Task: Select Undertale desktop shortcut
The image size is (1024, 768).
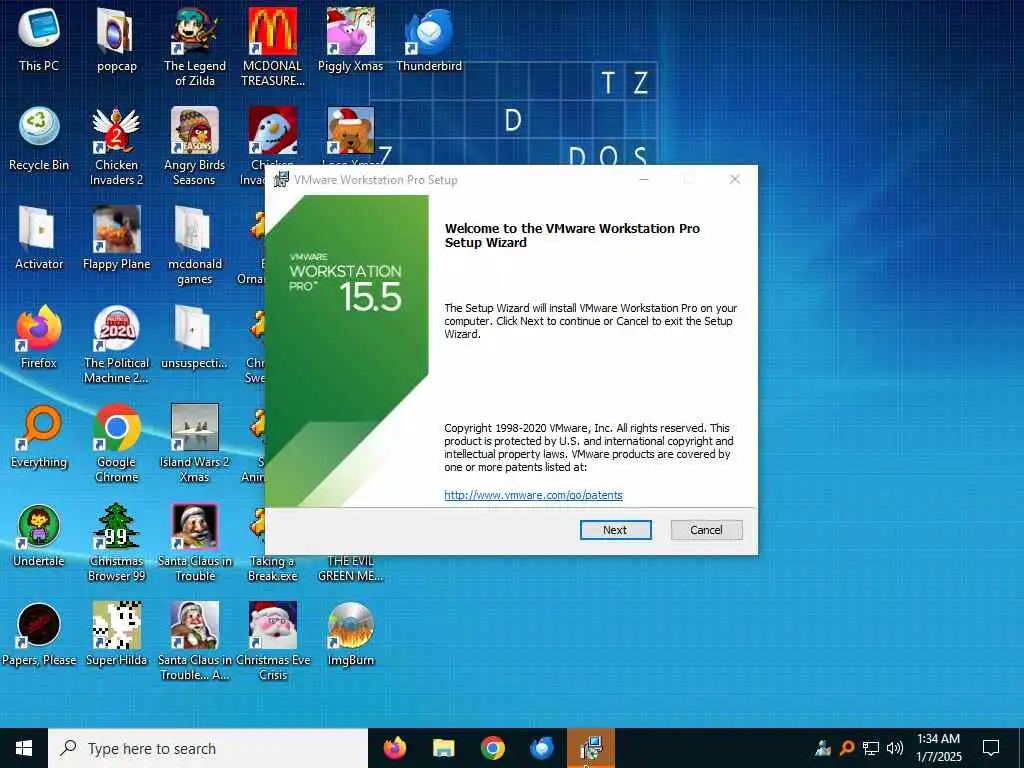Action: point(39,536)
